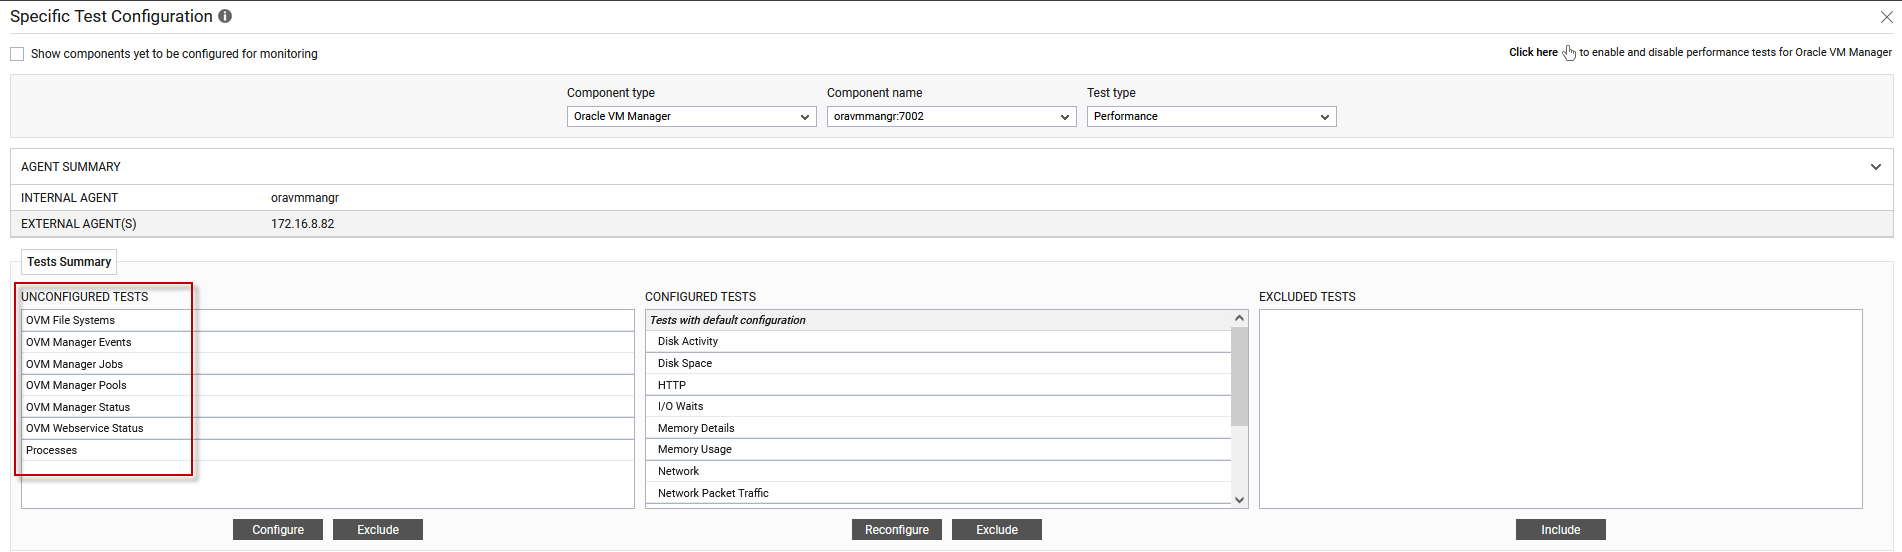
Task: Select OVM Manager Jobs unconfigured test
Action: (328, 364)
